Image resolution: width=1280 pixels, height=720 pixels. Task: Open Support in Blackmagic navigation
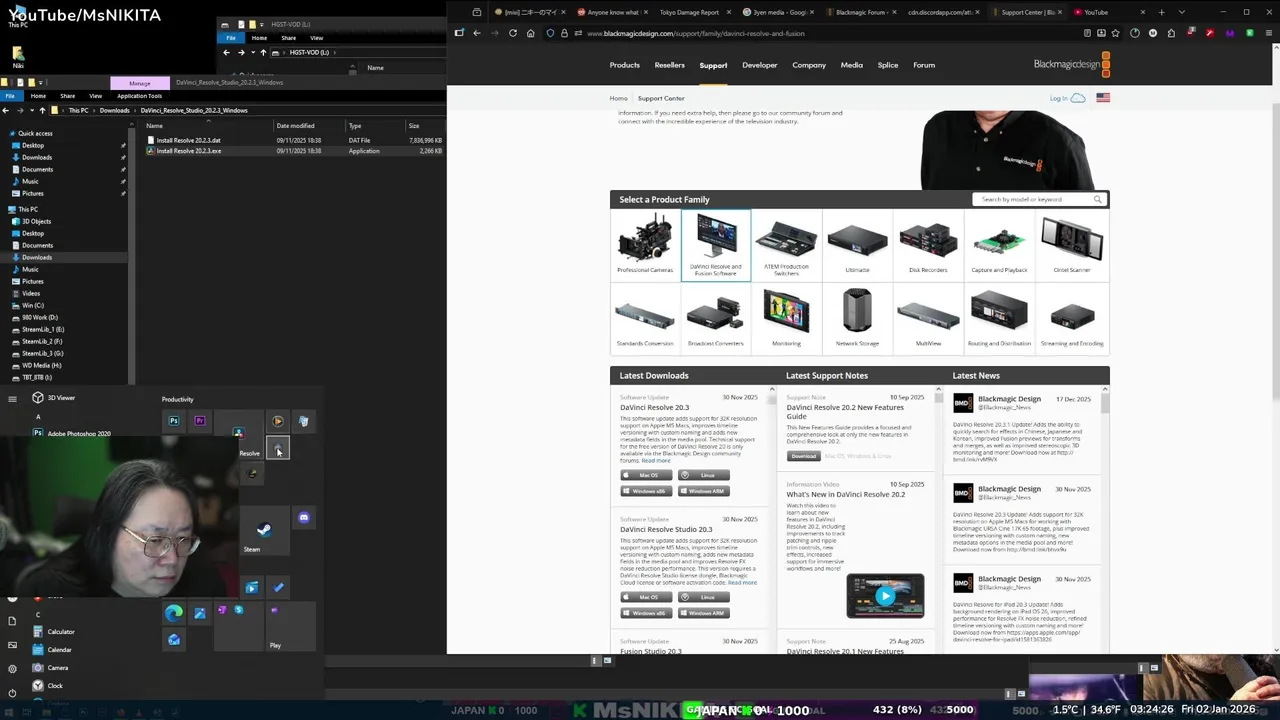(x=713, y=65)
